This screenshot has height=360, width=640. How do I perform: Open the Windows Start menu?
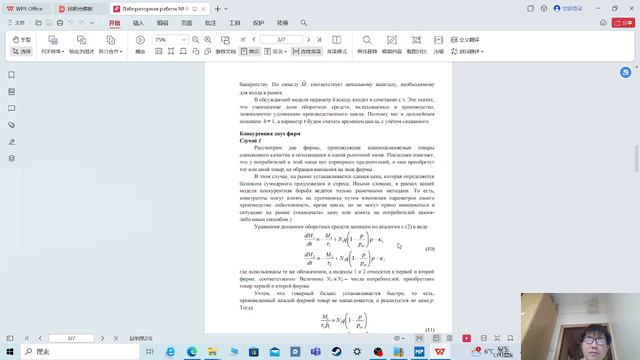(10, 351)
